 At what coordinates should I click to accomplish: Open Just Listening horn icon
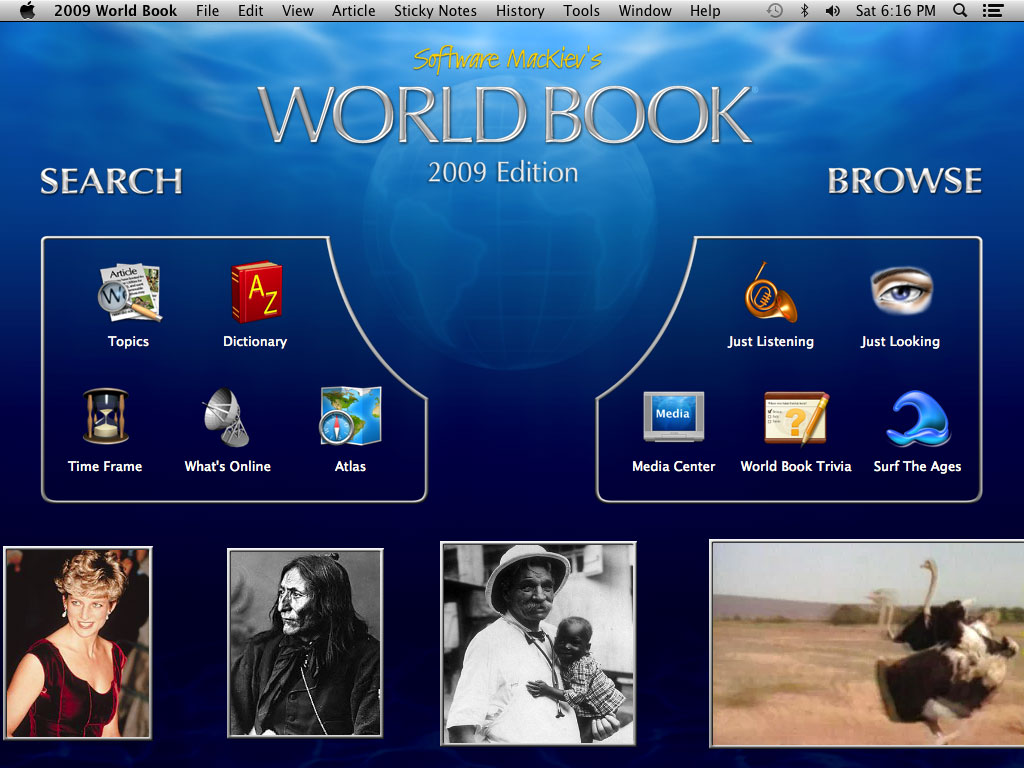pos(770,293)
